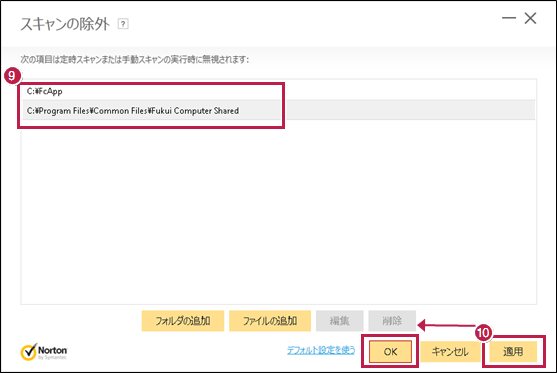Click the キャンセル button
Viewport: 557px width, 373px height.
click(x=450, y=352)
